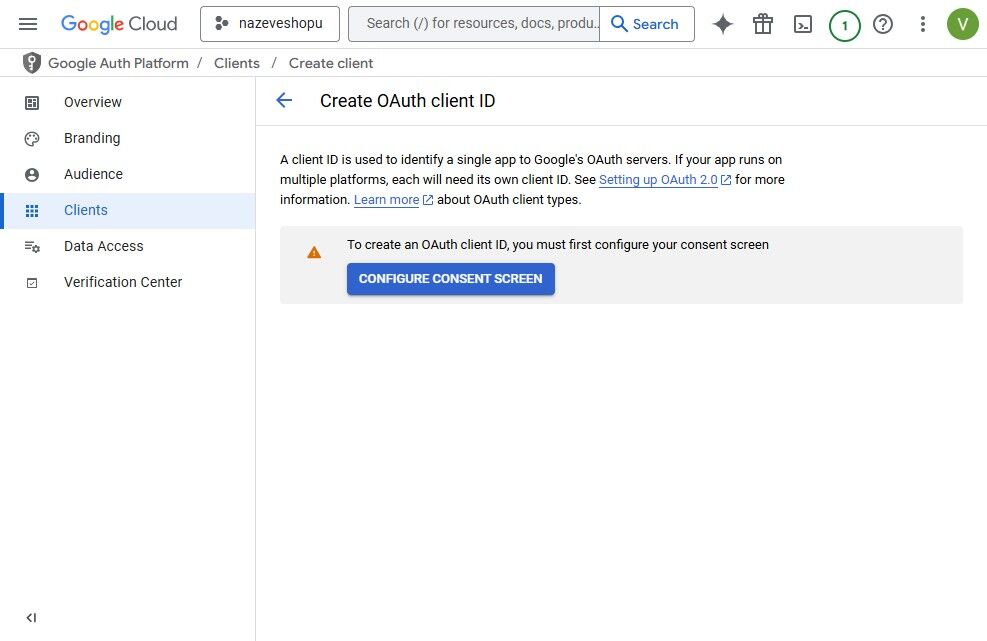Viewport: 987px width, 641px height.
Task: Open Verification Center in the sidebar
Action: [x=128, y=282]
